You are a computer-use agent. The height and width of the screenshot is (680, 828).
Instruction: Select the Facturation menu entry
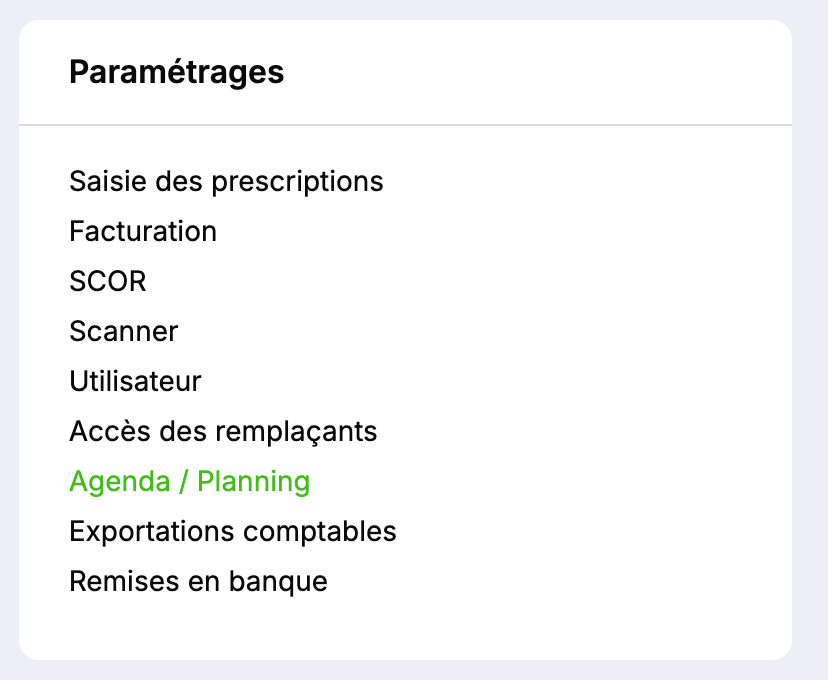[143, 232]
